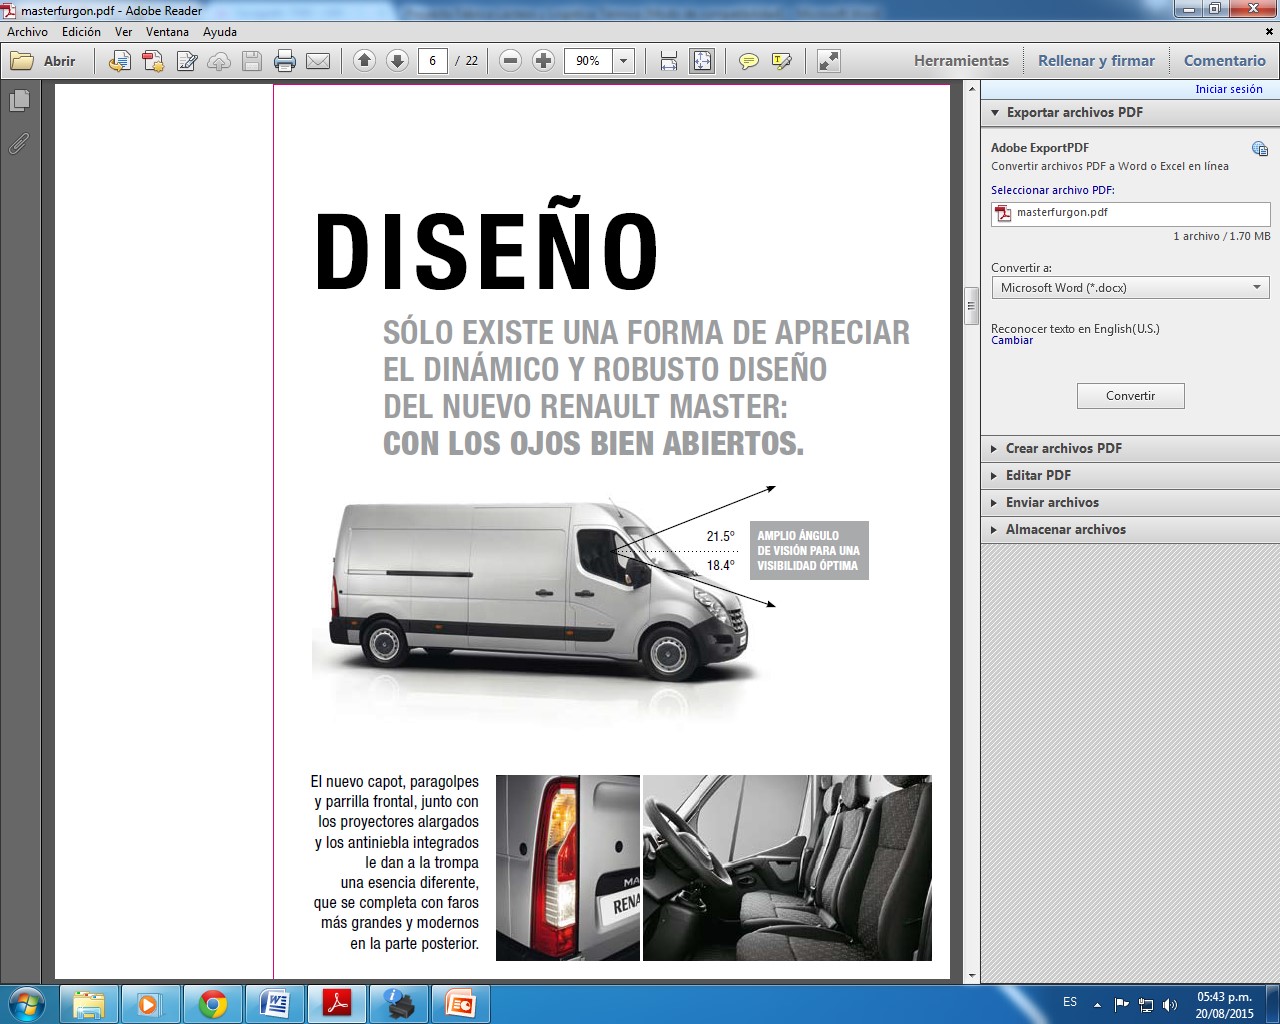Toggle fit full page view
The width and height of the screenshot is (1280, 1024).
(x=702, y=61)
